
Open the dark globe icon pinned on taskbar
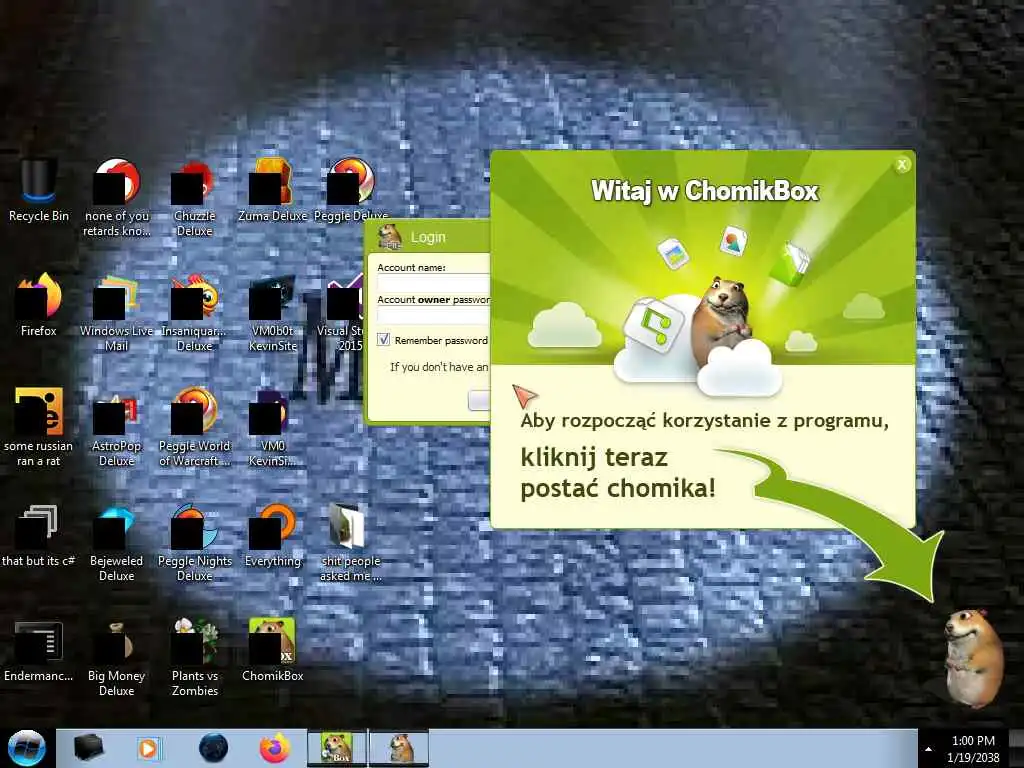[x=213, y=748]
